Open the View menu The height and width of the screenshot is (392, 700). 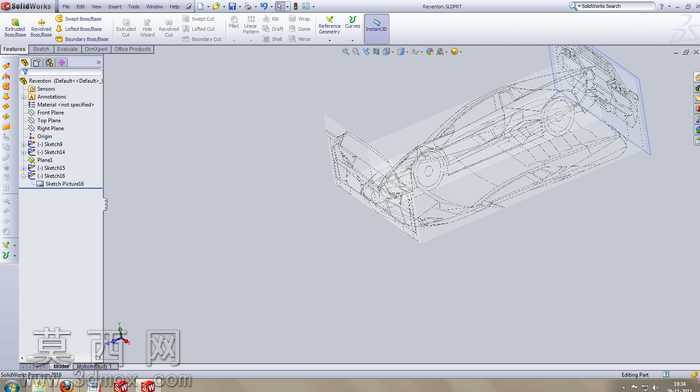tap(96, 7)
